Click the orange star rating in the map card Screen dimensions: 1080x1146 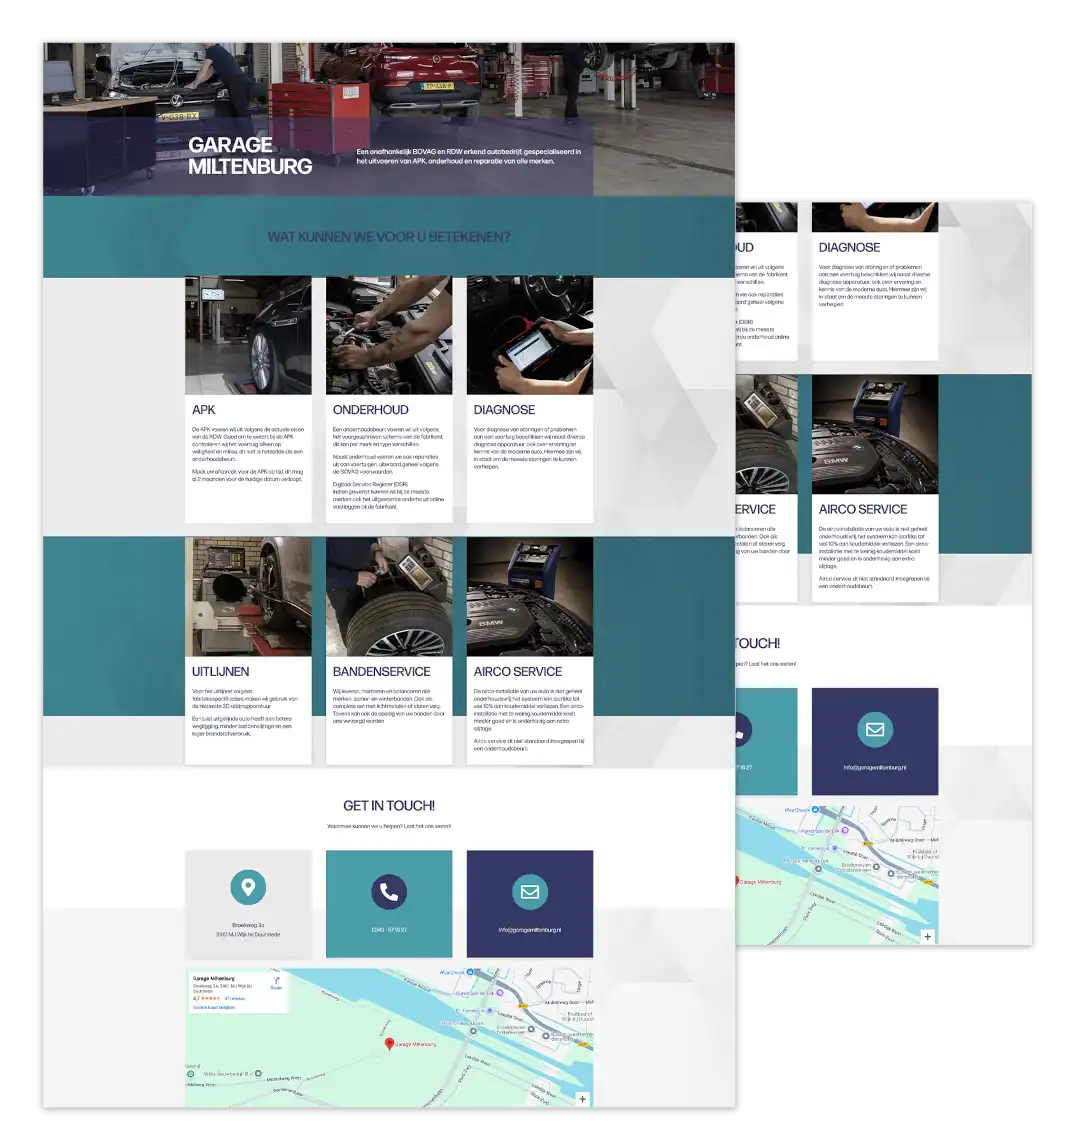[x=211, y=998]
